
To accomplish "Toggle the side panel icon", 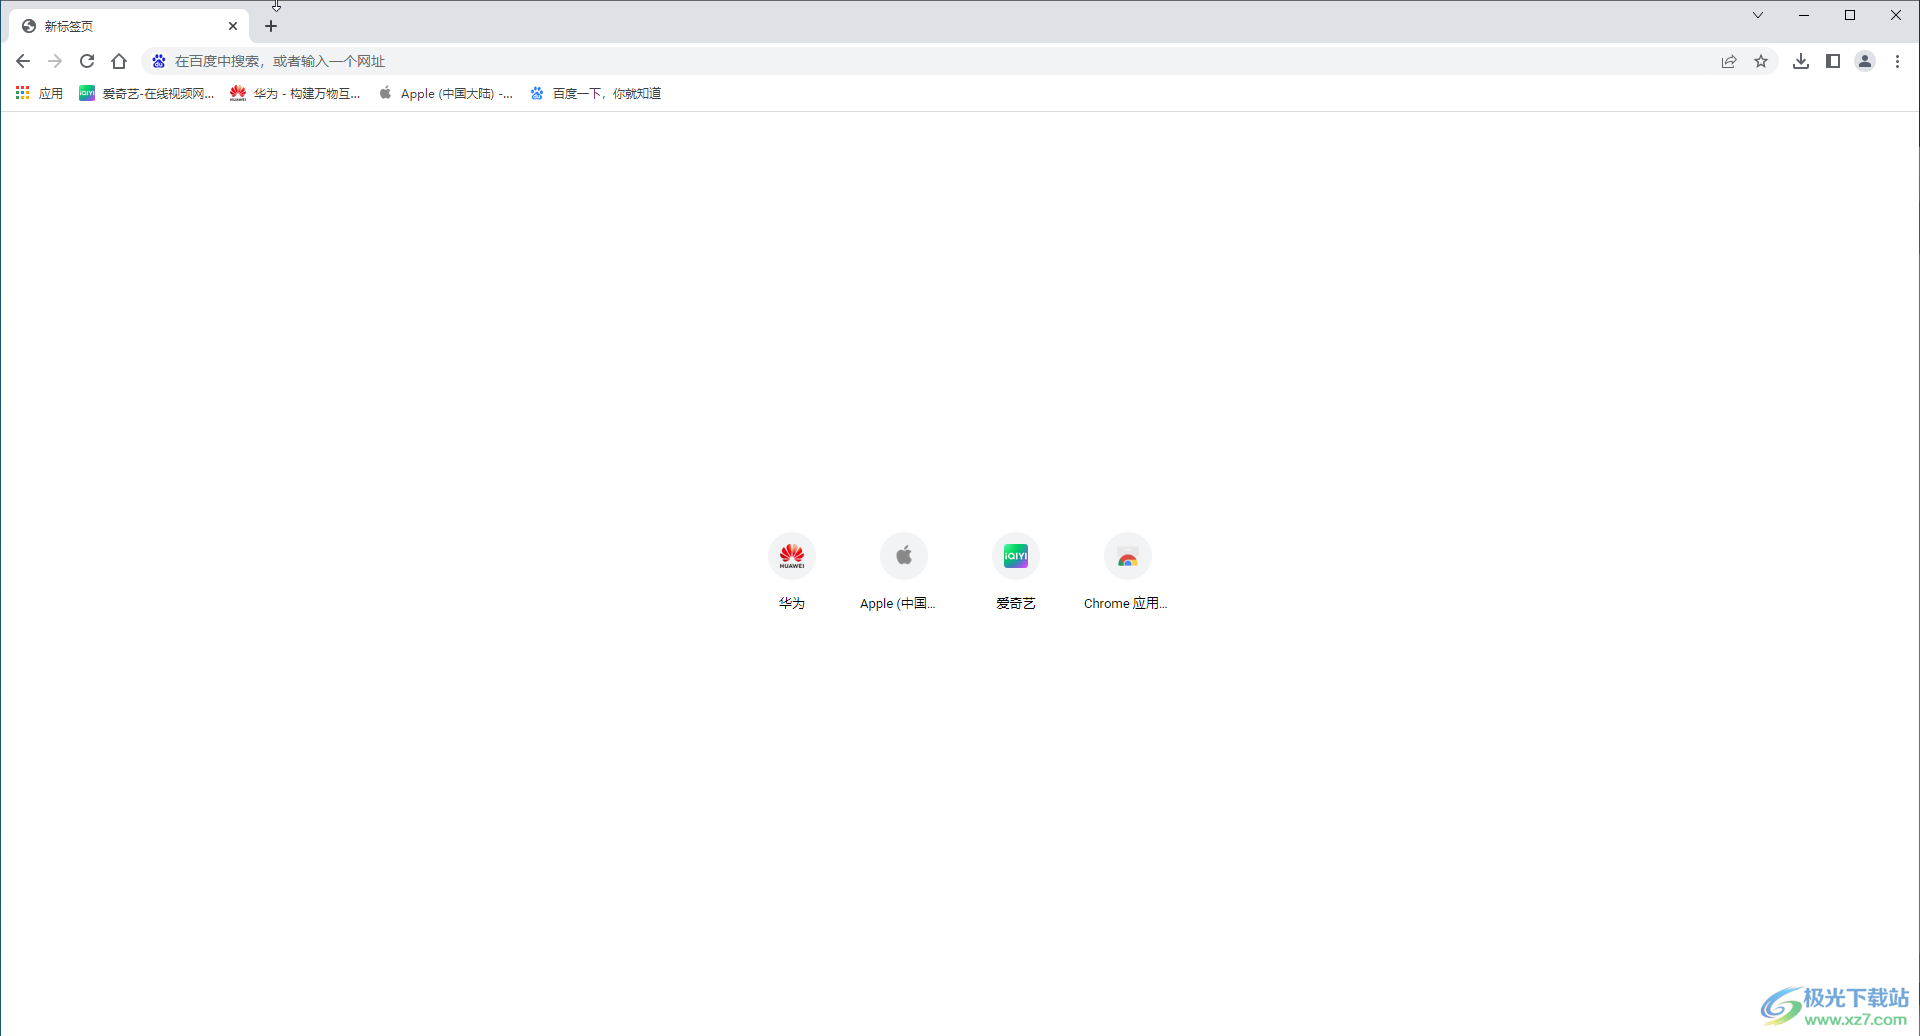I will click(1833, 61).
